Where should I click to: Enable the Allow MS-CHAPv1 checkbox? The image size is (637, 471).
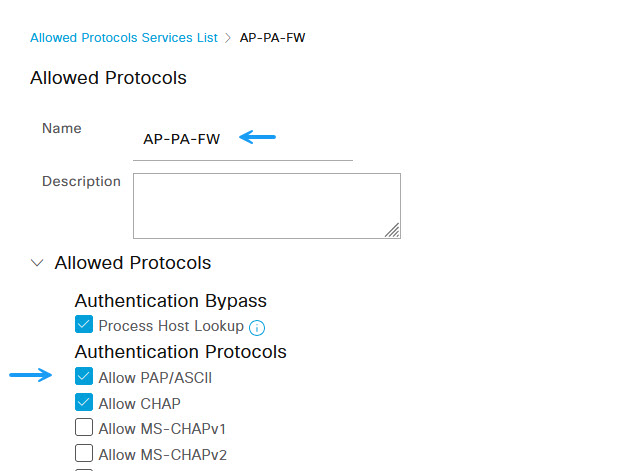tap(84, 428)
